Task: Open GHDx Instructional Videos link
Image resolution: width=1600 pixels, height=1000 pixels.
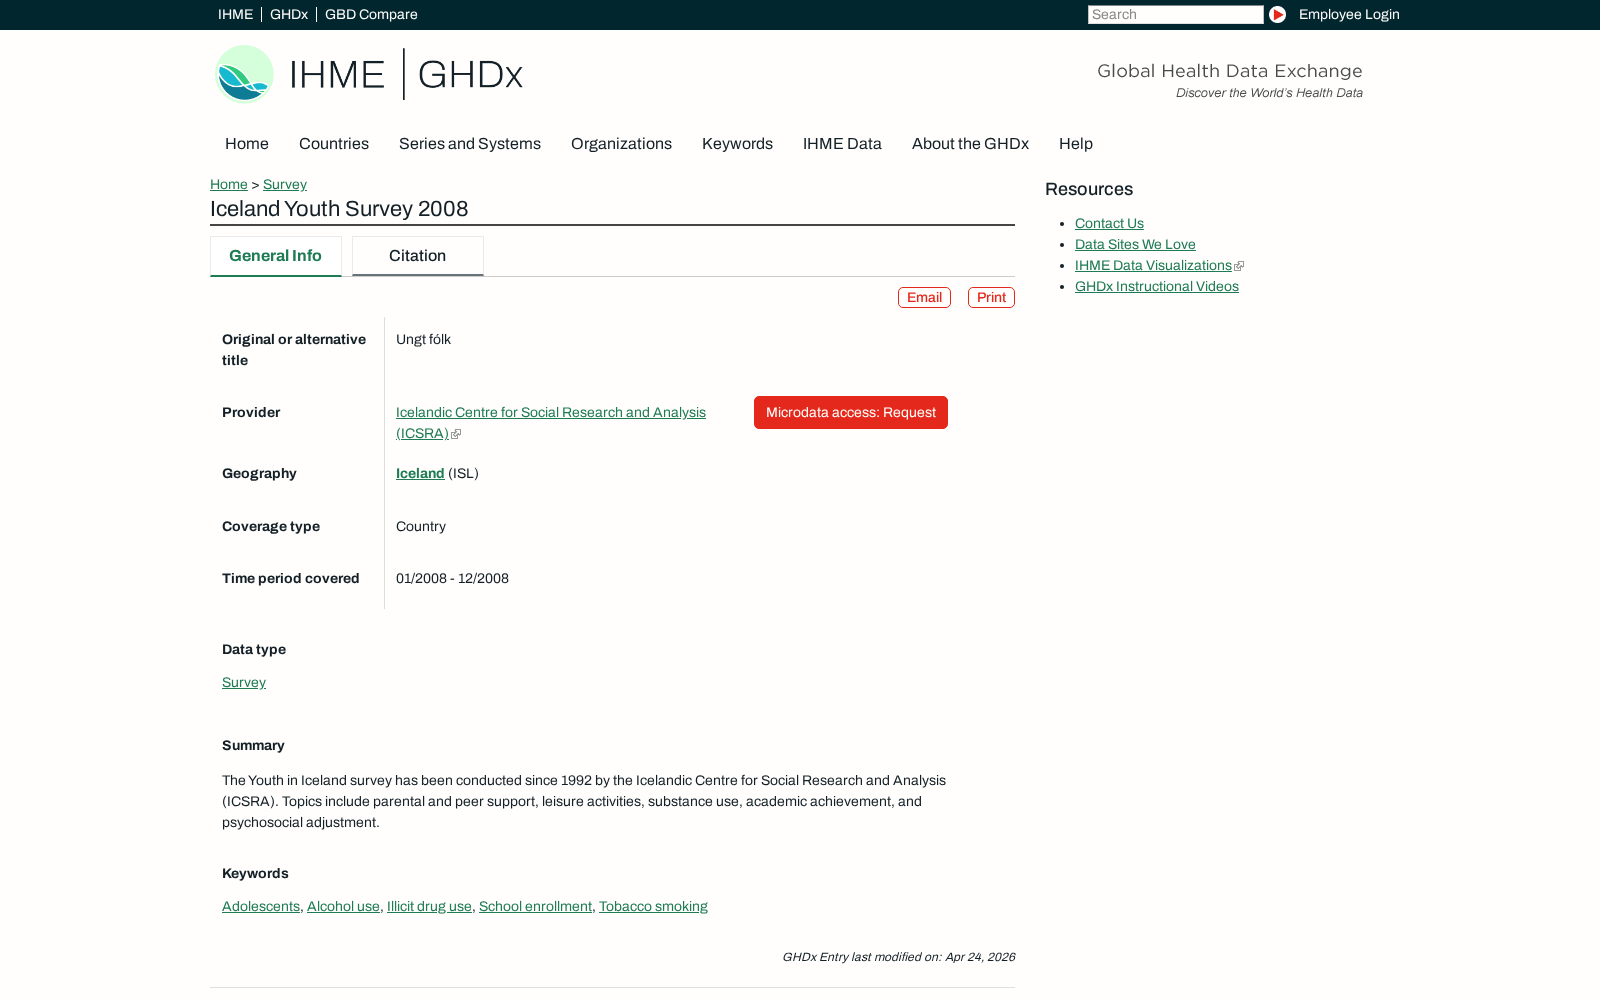Action: click(x=1157, y=287)
